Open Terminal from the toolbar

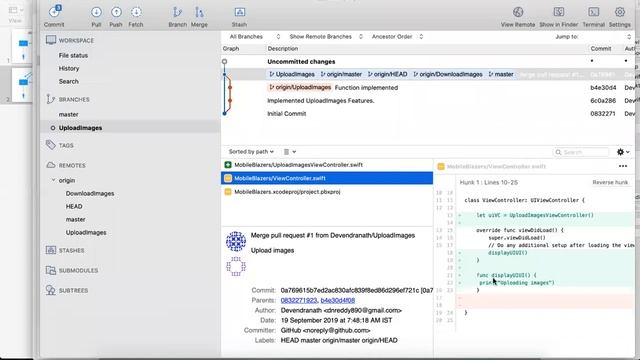click(593, 12)
